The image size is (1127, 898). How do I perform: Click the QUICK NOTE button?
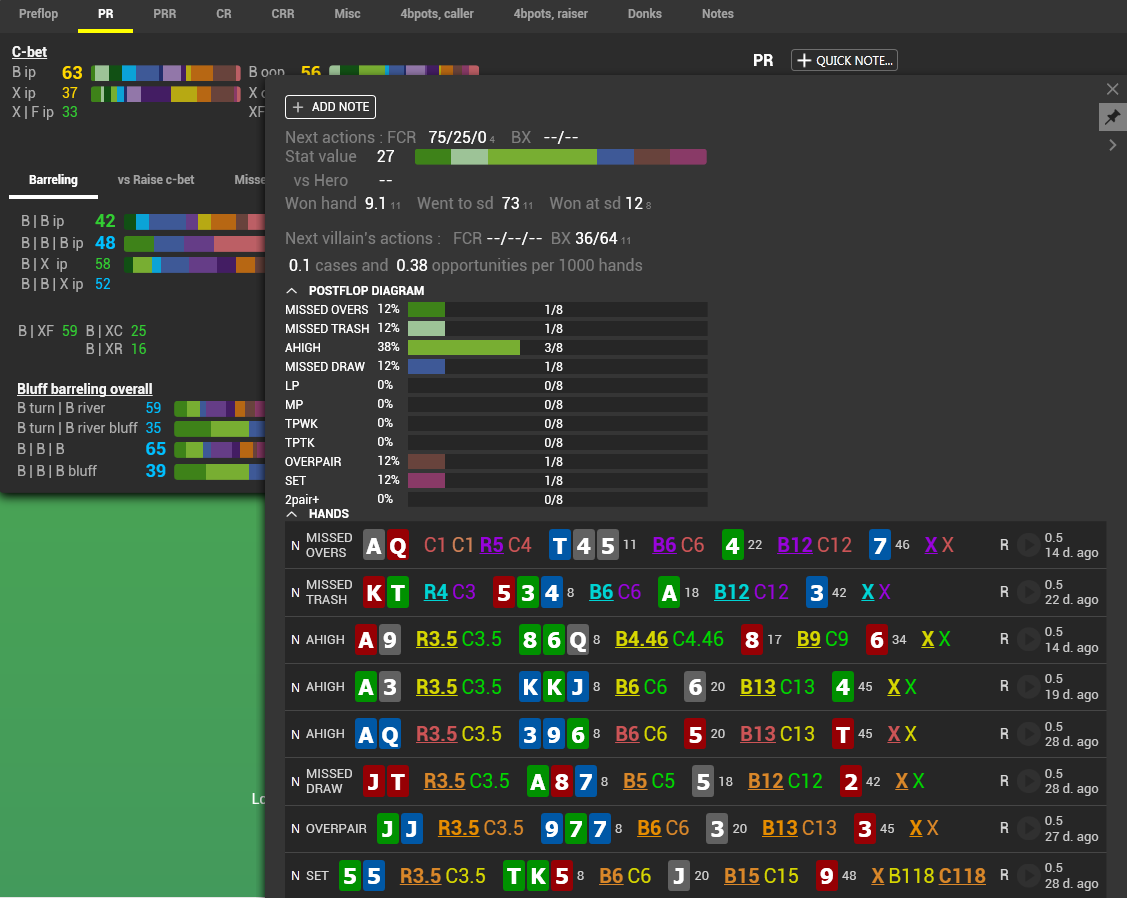tap(844, 60)
